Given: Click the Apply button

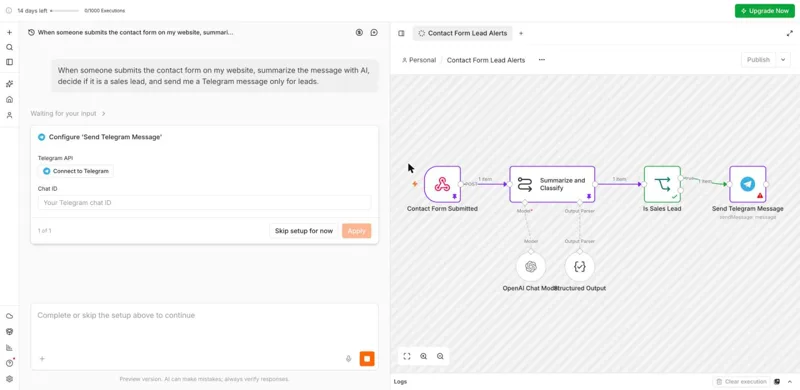Looking at the screenshot, I should coord(357,231).
